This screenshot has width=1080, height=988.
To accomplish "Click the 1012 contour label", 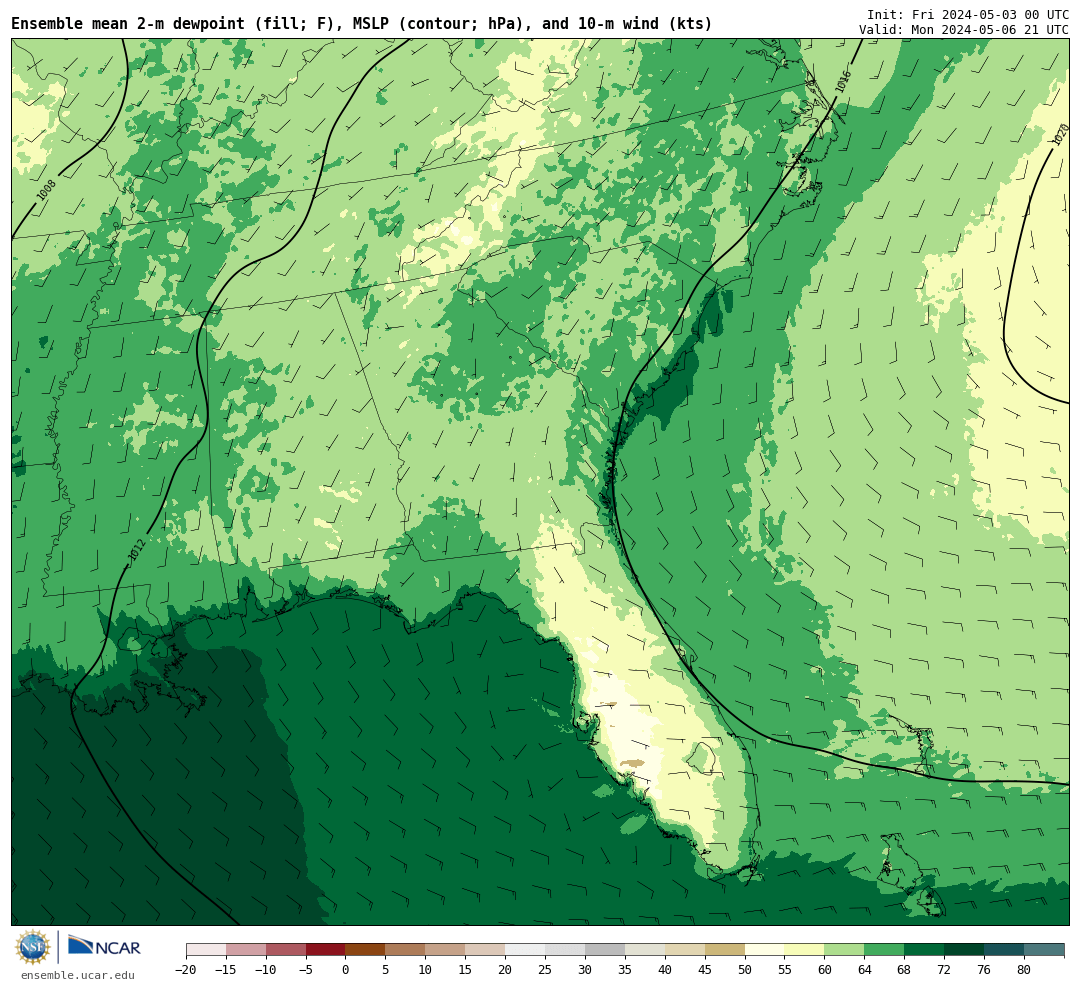I will click(137, 550).
